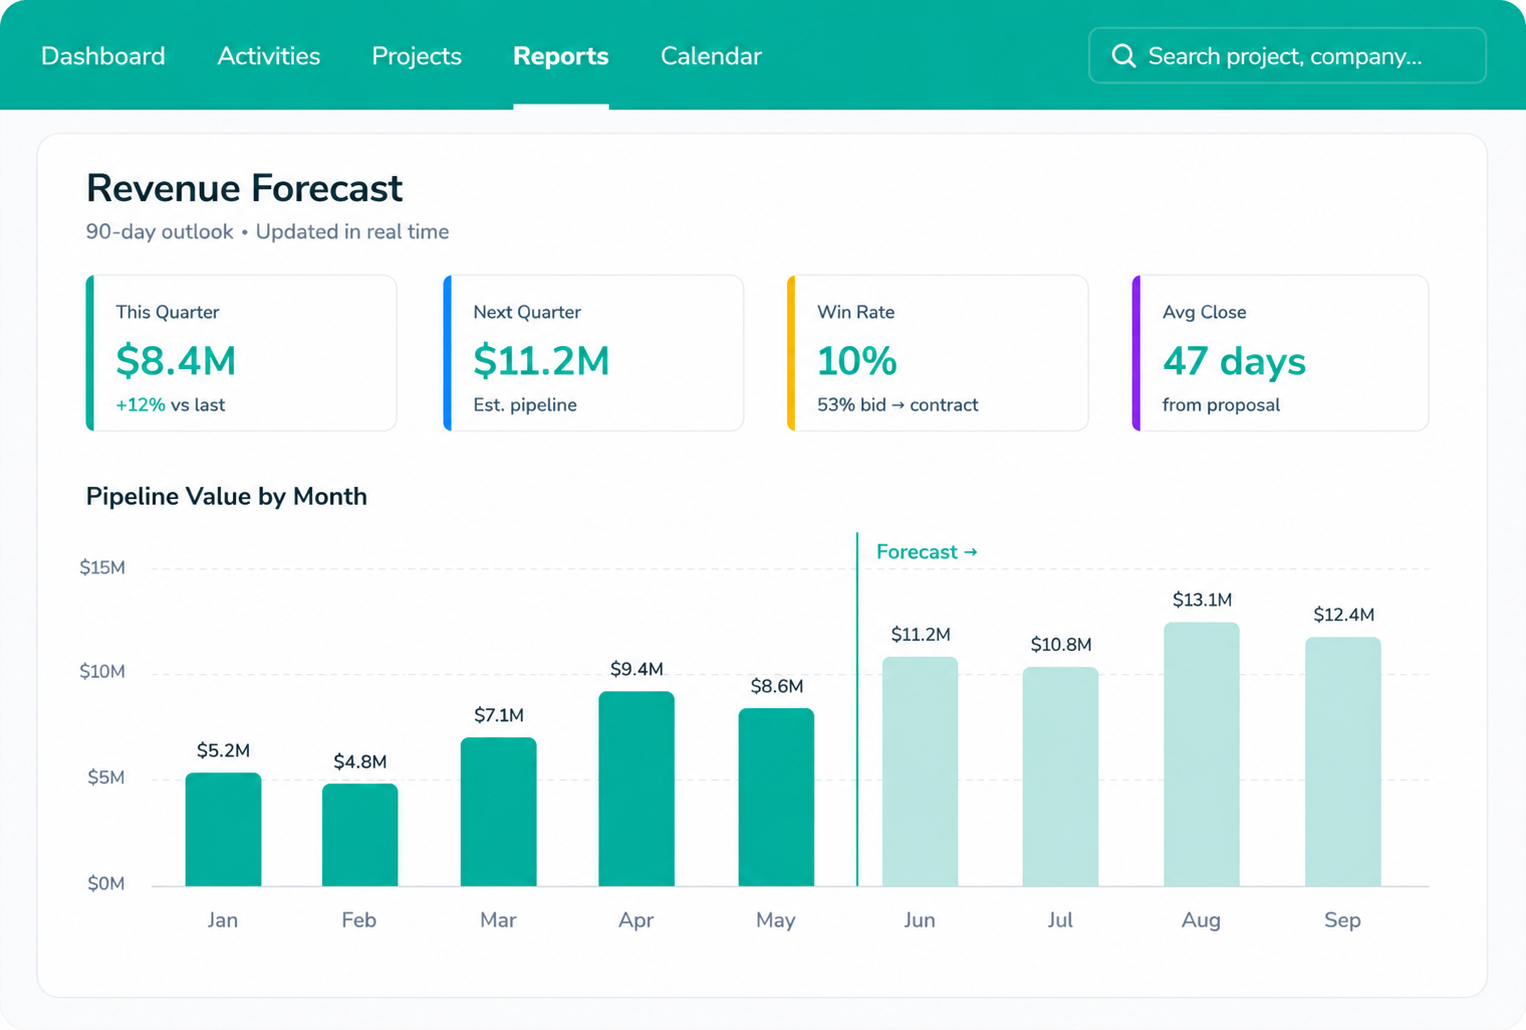The image size is (1526, 1030).
Task: Select the Apr bar in chart
Action: 636,788
